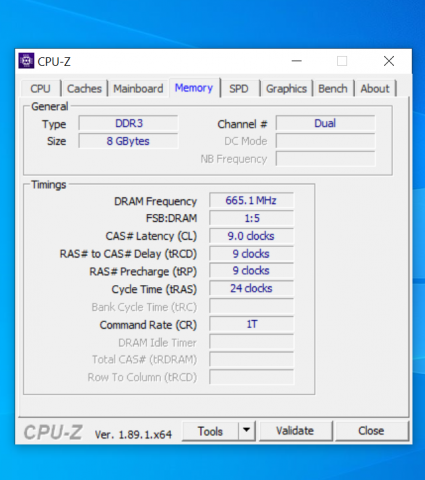Select the Mainboard tab
Screen dimensions: 425x480
(138, 89)
